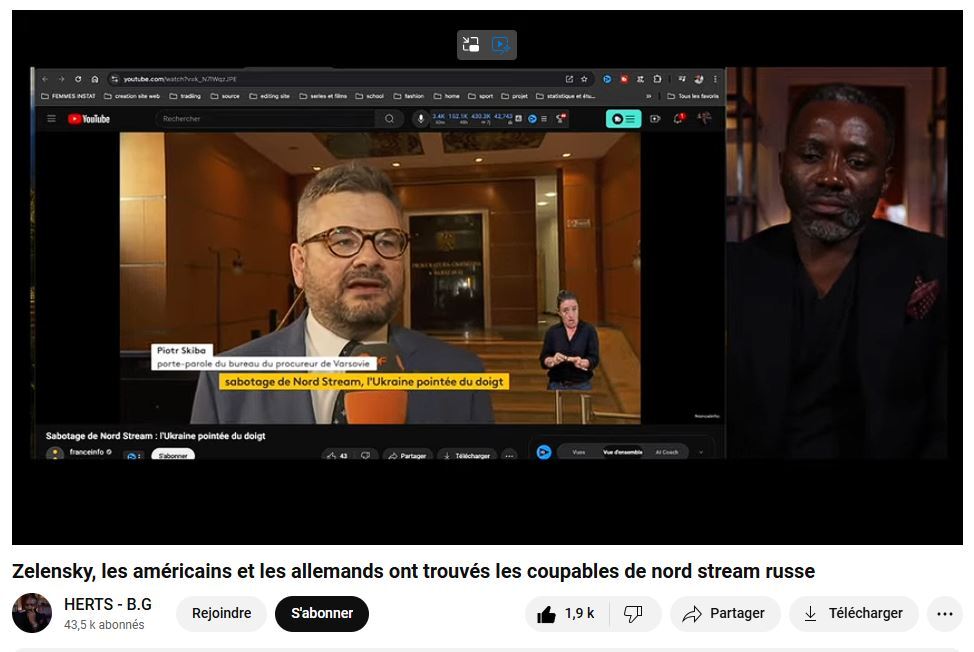The width and height of the screenshot is (974, 652).
Task: Like the video showing 1,9 k likes
Action: [x=567, y=614]
